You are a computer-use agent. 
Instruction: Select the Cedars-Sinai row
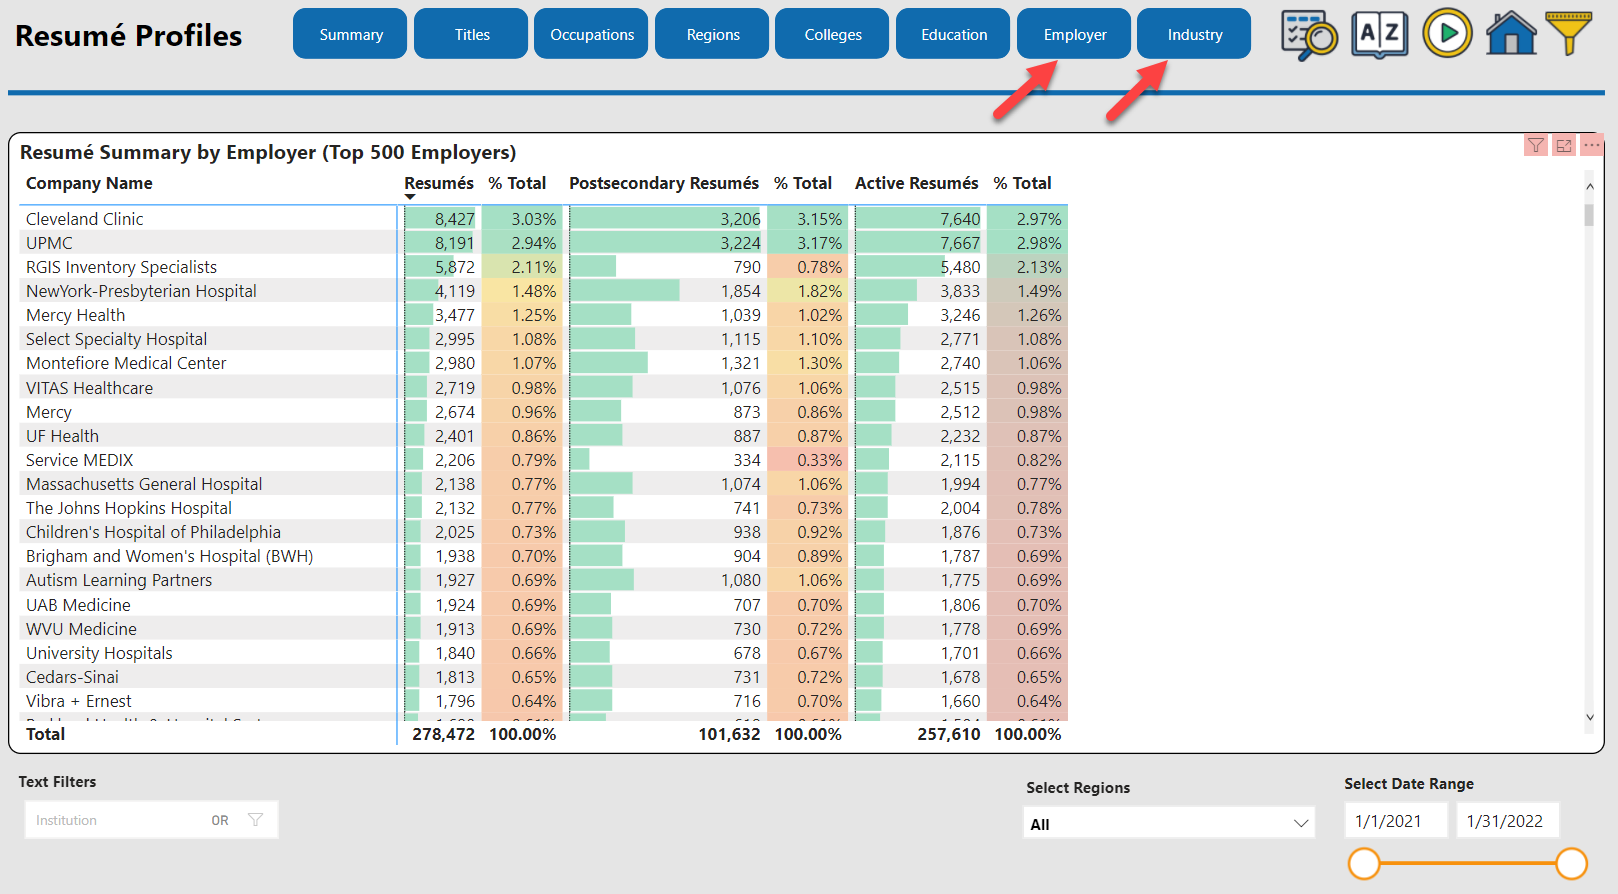pyautogui.click(x=544, y=677)
